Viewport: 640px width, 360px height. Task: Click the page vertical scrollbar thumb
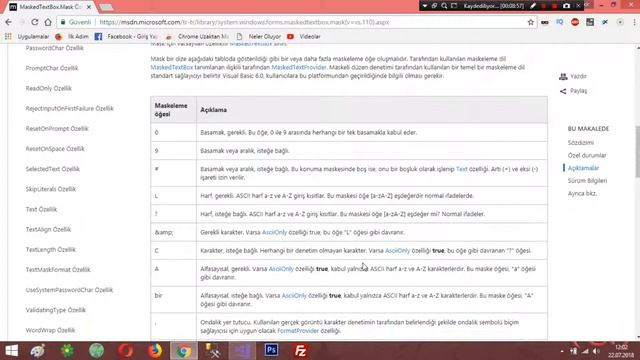(637, 152)
